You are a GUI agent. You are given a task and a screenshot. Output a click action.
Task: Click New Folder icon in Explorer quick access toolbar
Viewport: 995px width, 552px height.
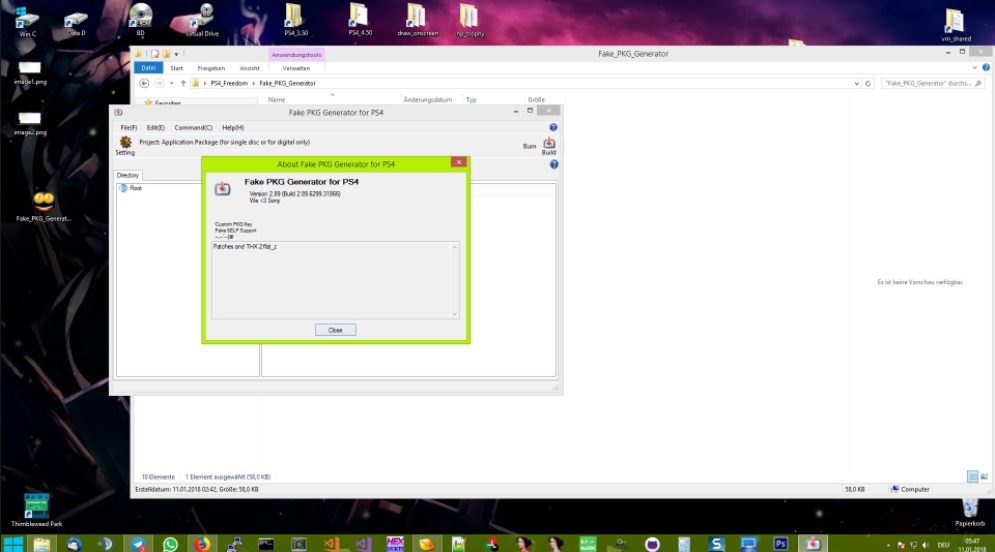(166, 54)
